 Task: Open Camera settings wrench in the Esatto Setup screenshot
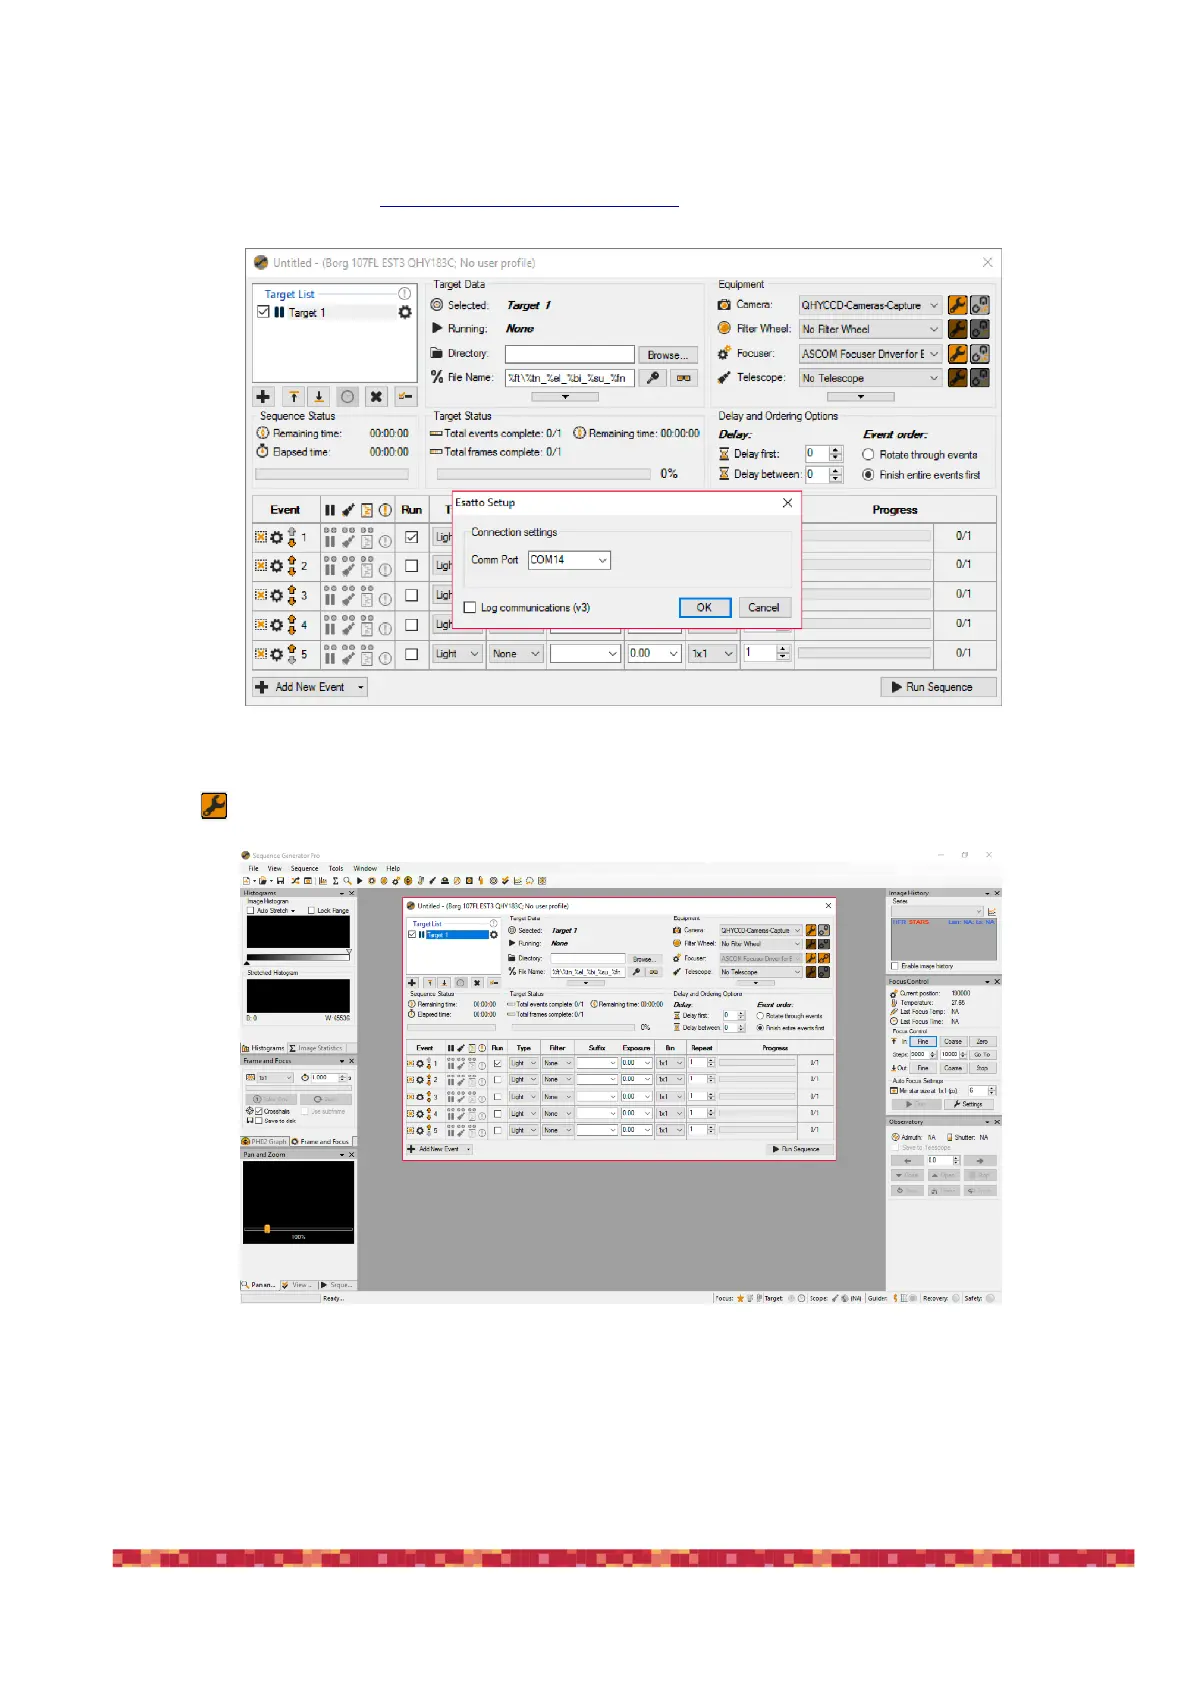tap(957, 305)
